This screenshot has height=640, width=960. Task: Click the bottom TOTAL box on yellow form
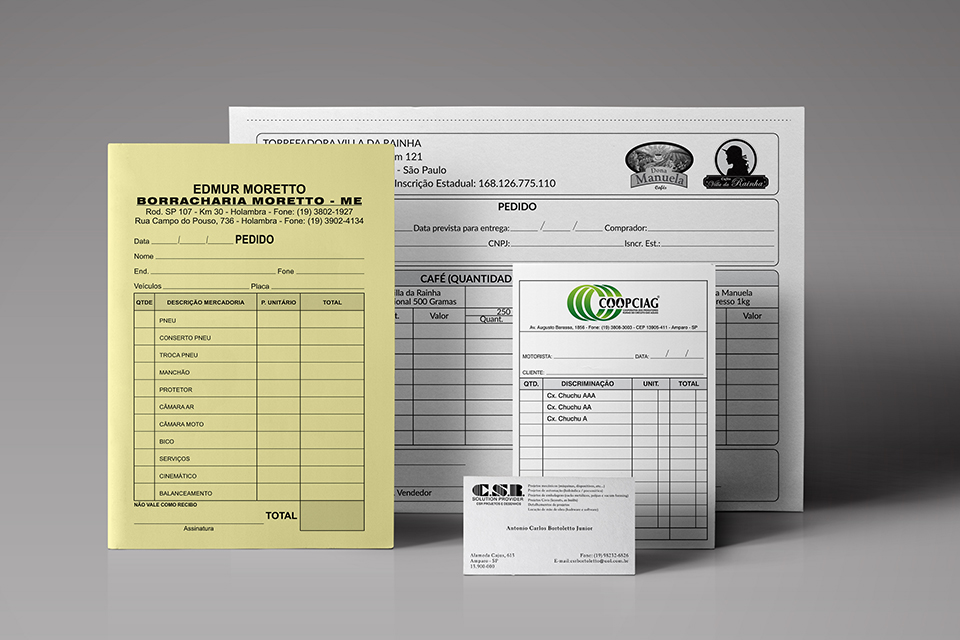coord(332,516)
